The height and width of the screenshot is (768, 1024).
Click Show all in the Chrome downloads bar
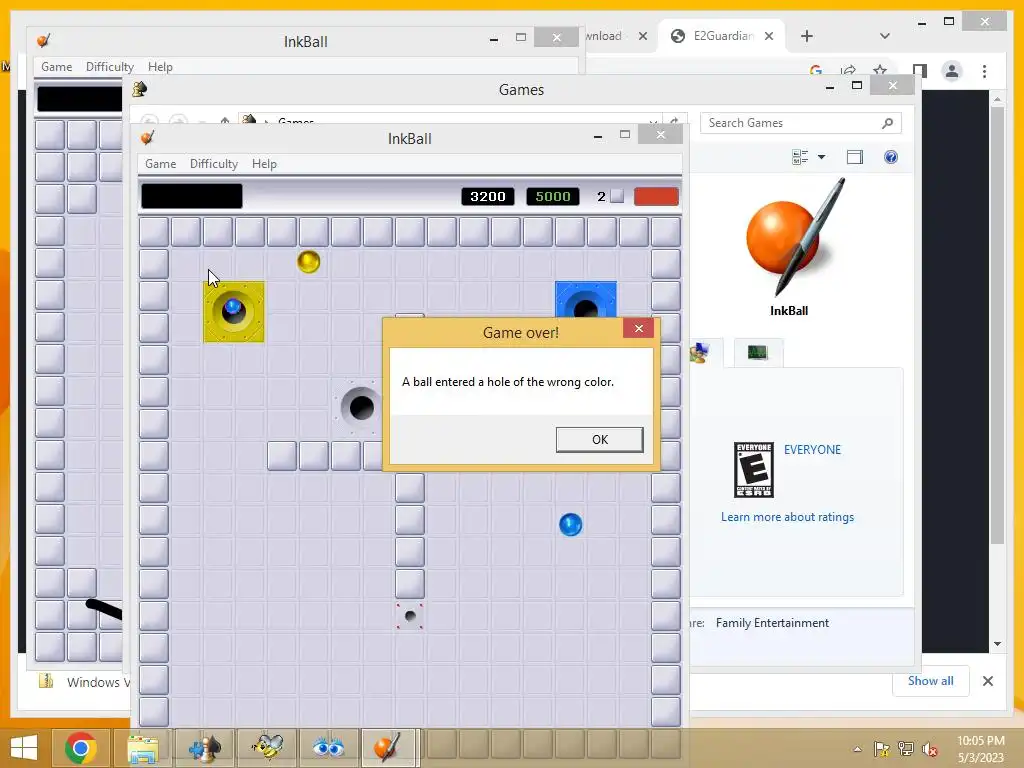click(930, 680)
